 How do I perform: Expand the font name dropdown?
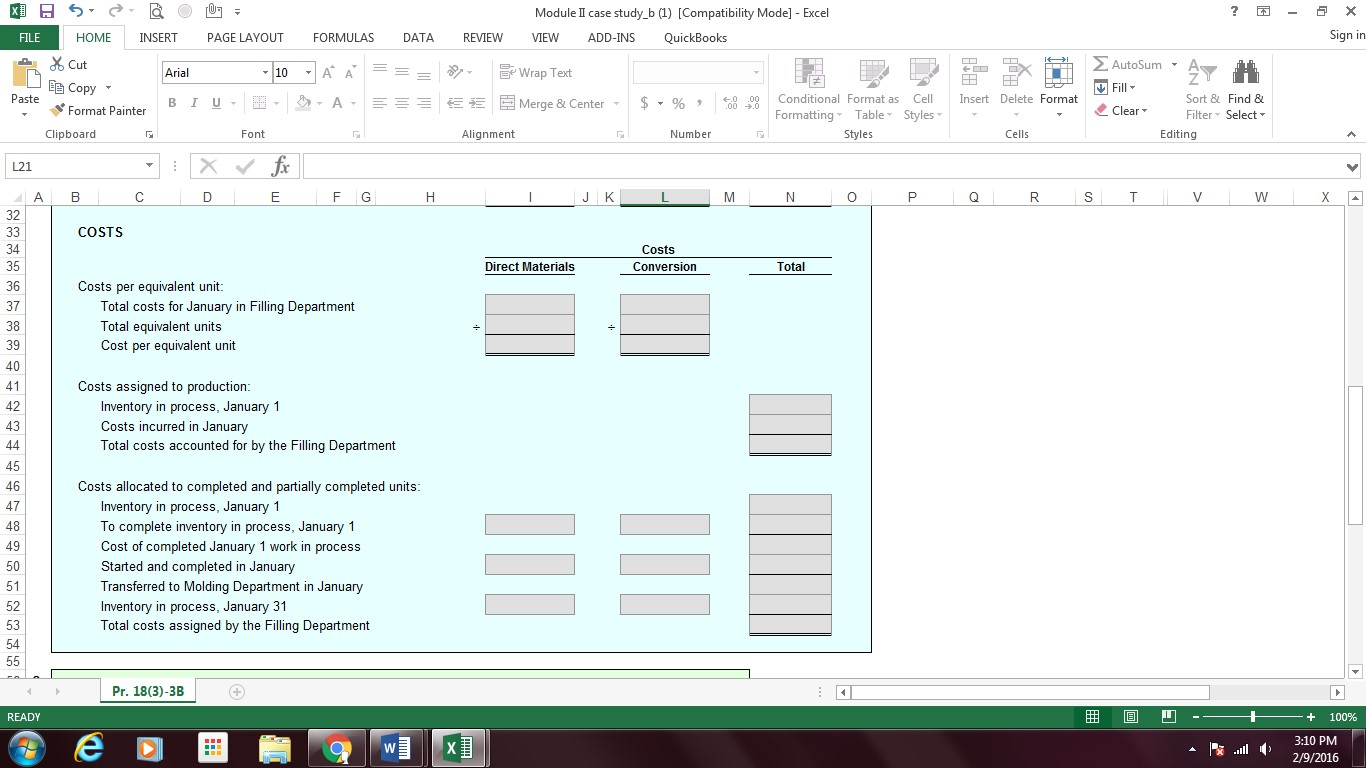pos(265,73)
